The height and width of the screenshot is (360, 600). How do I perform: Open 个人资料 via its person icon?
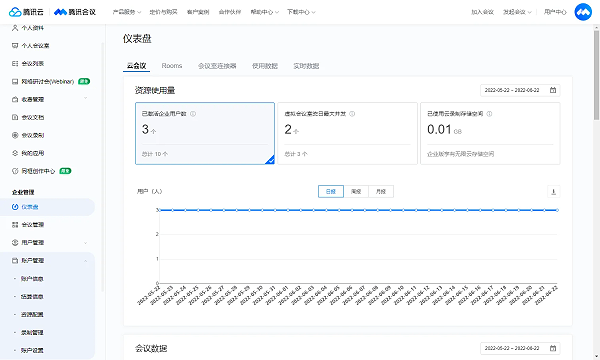click(x=15, y=28)
